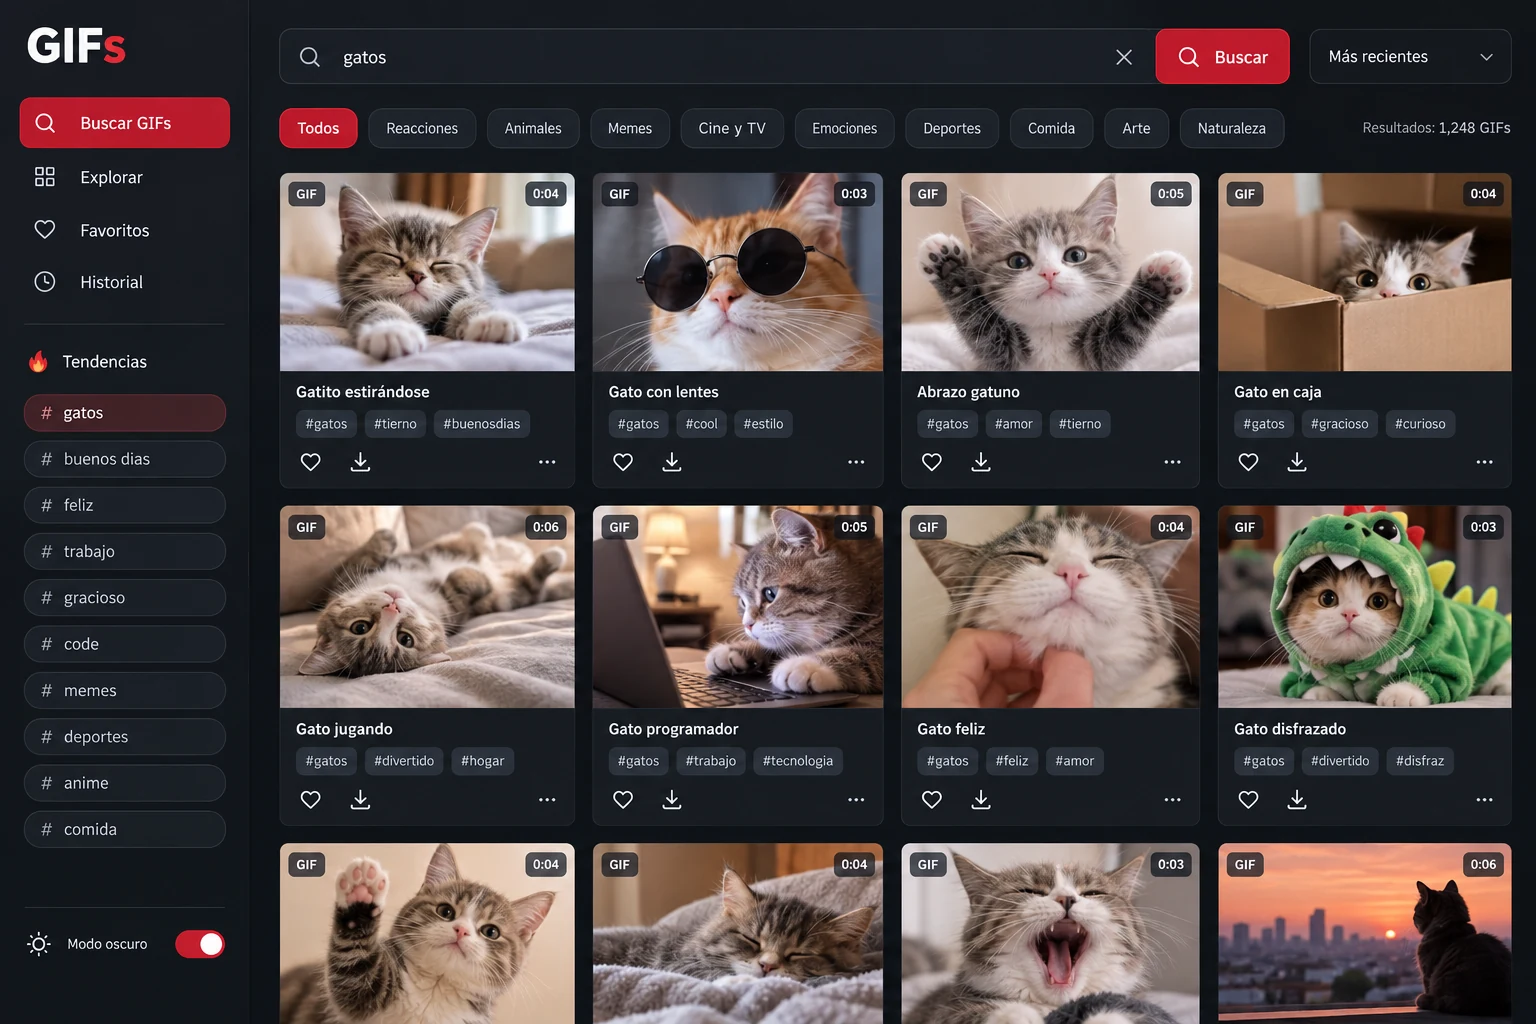Image resolution: width=1536 pixels, height=1024 pixels.
Task: Download the Gato disfrazado GIF
Action: [x=1297, y=800]
